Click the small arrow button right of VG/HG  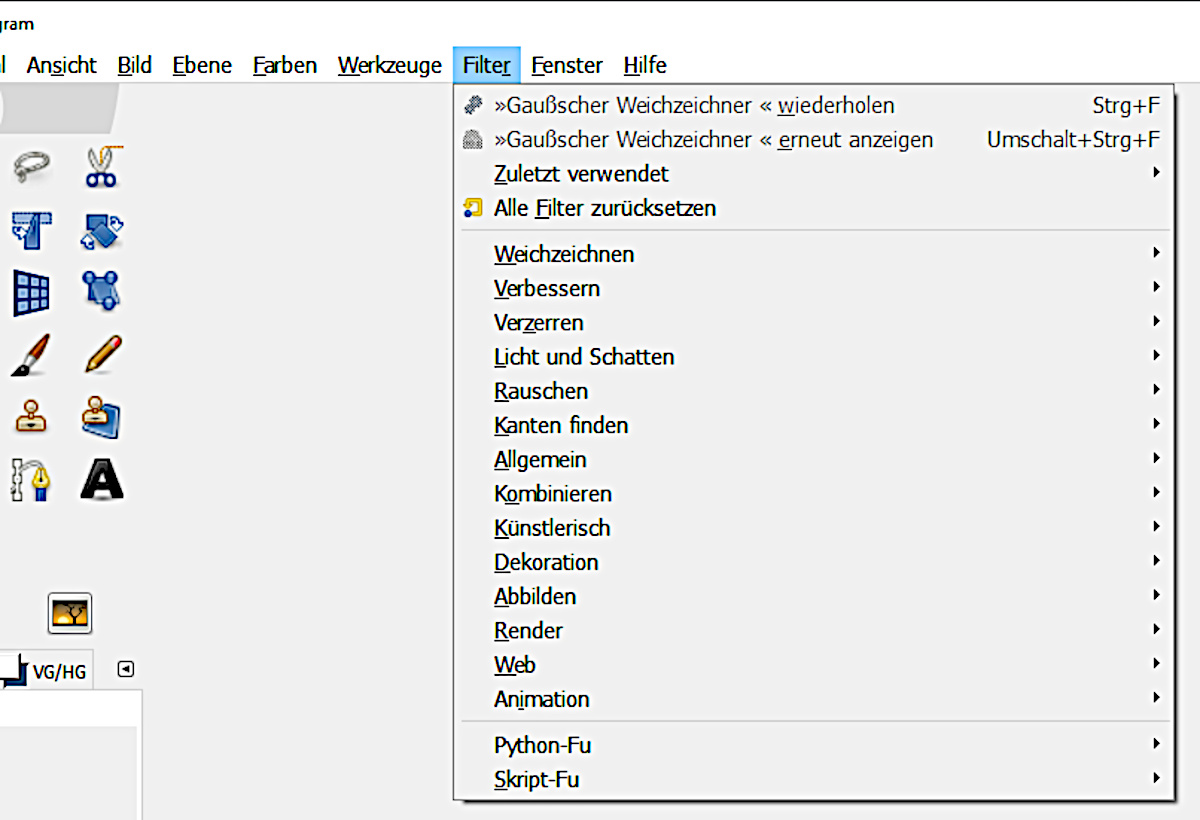[126, 669]
